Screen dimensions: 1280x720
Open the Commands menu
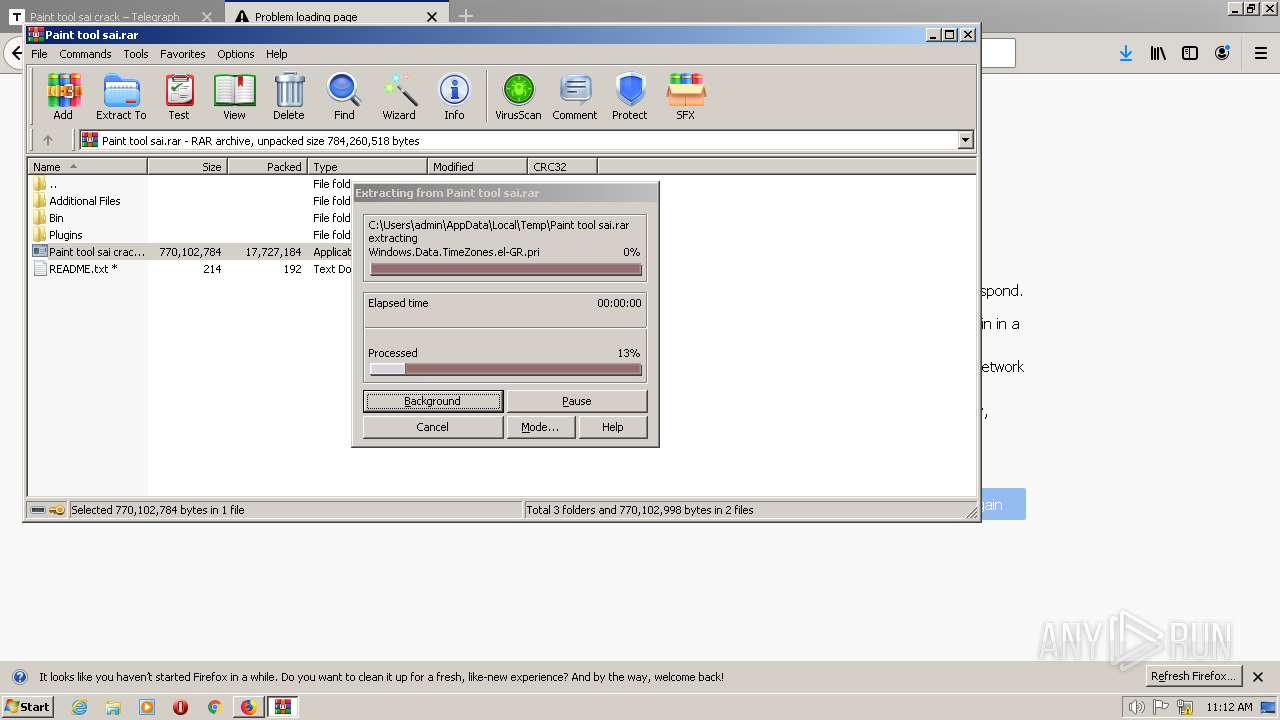tap(85, 54)
